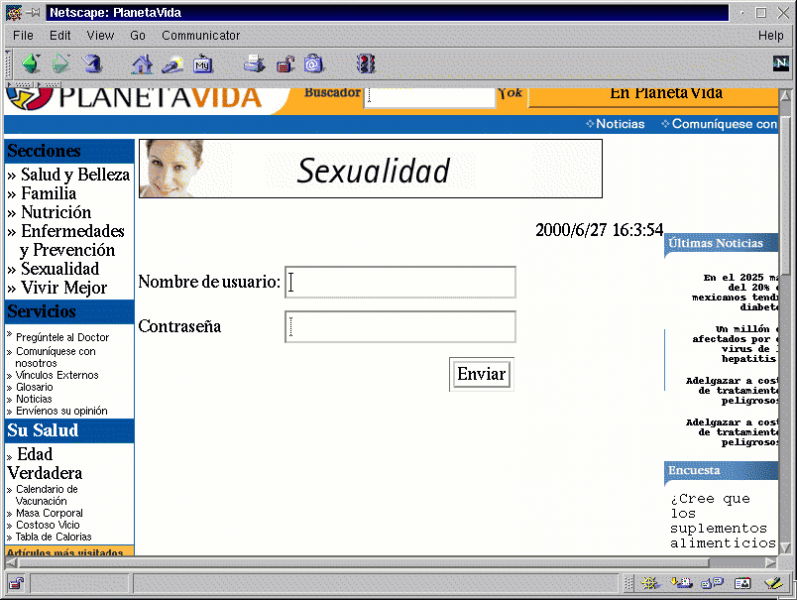Screen dimensions: 797x600
Task: Open the File menu
Action: coord(23,35)
